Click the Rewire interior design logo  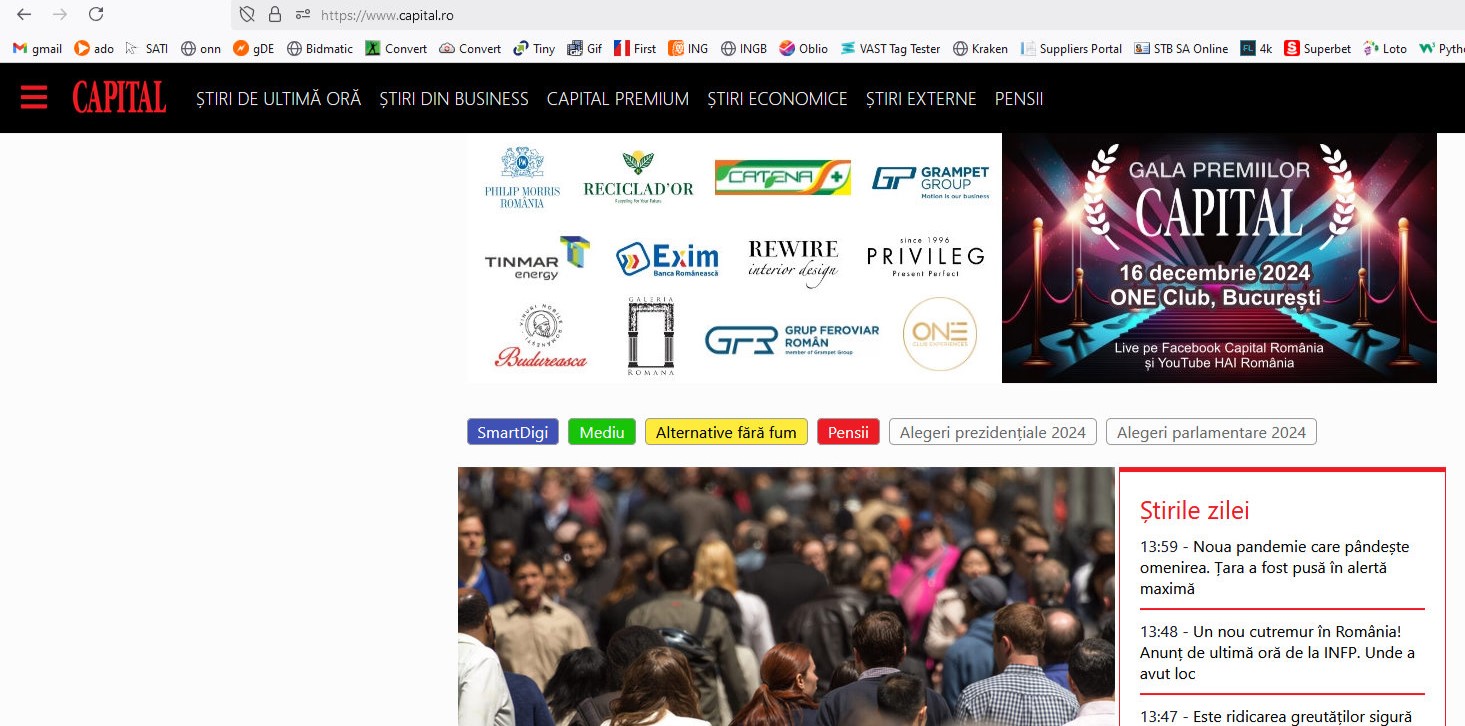point(793,263)
